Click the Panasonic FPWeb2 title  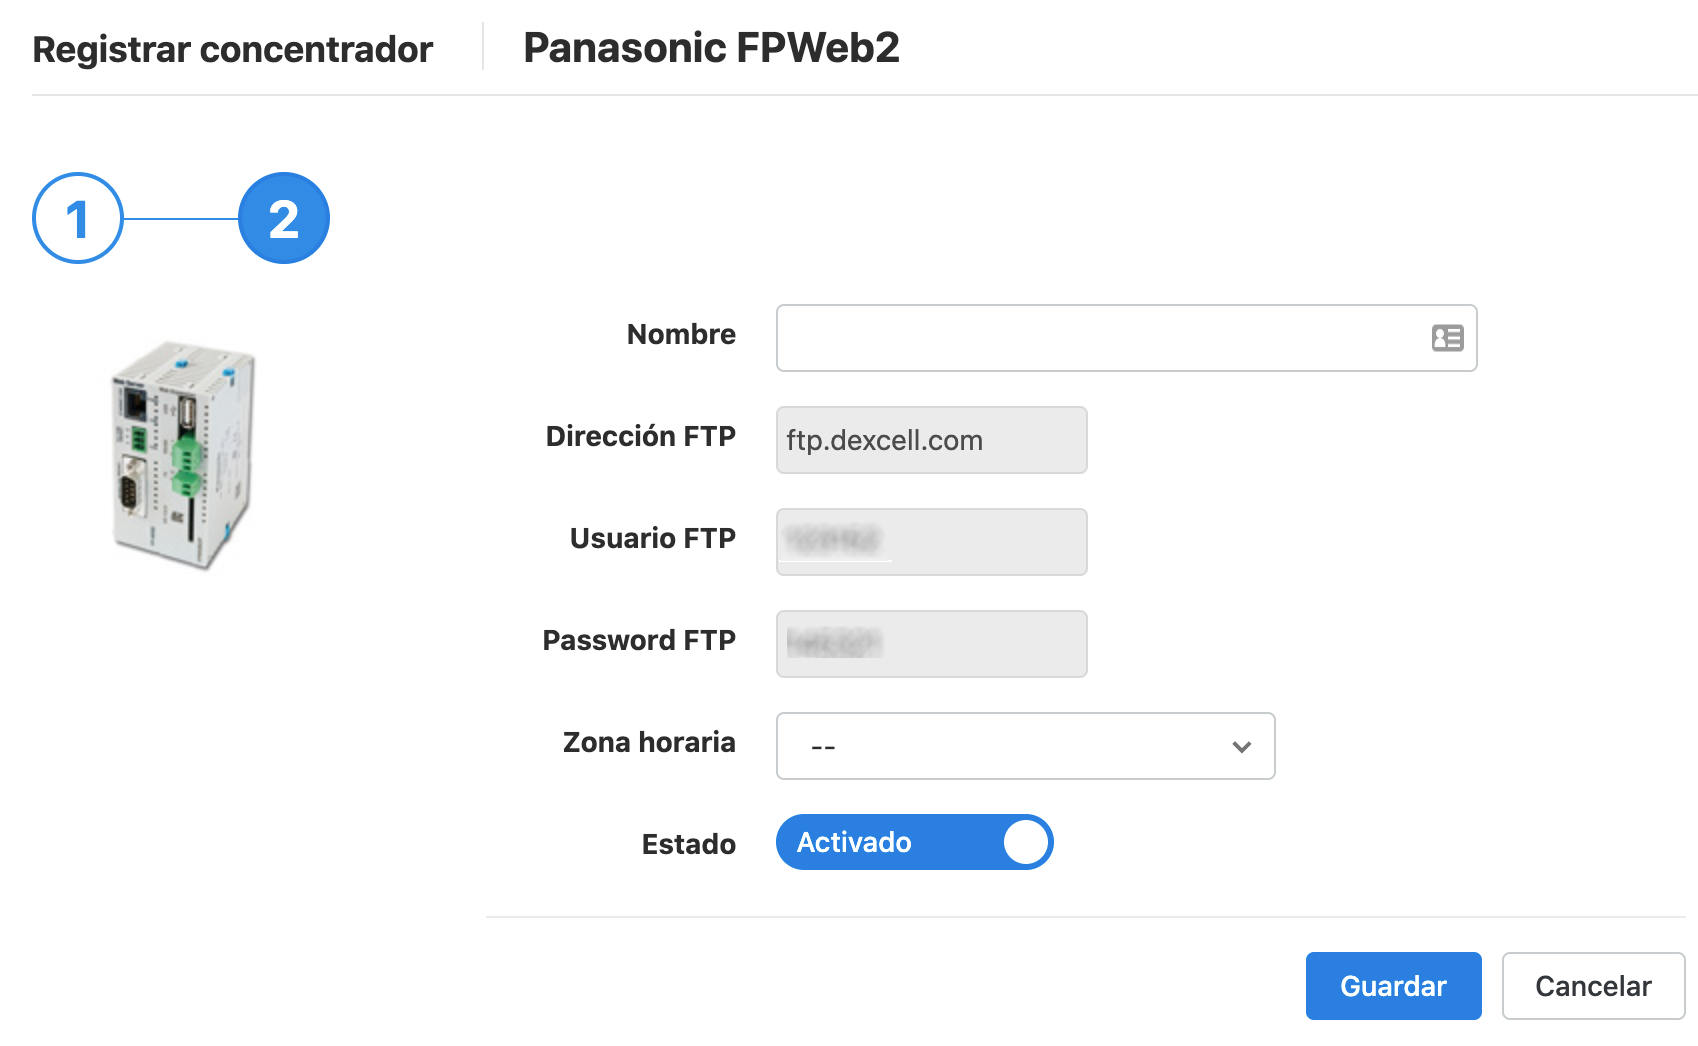[x=711, y=48]
